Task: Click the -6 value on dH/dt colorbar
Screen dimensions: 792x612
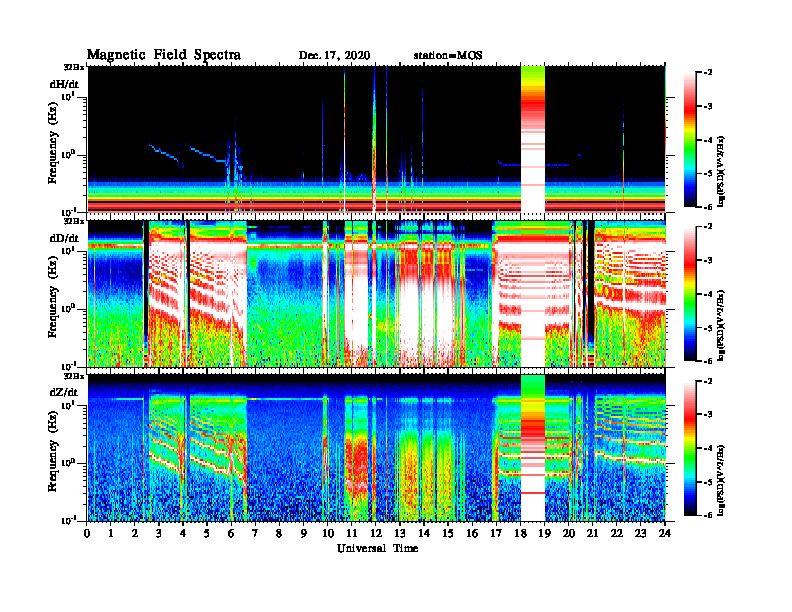Action: coord(708,207)
